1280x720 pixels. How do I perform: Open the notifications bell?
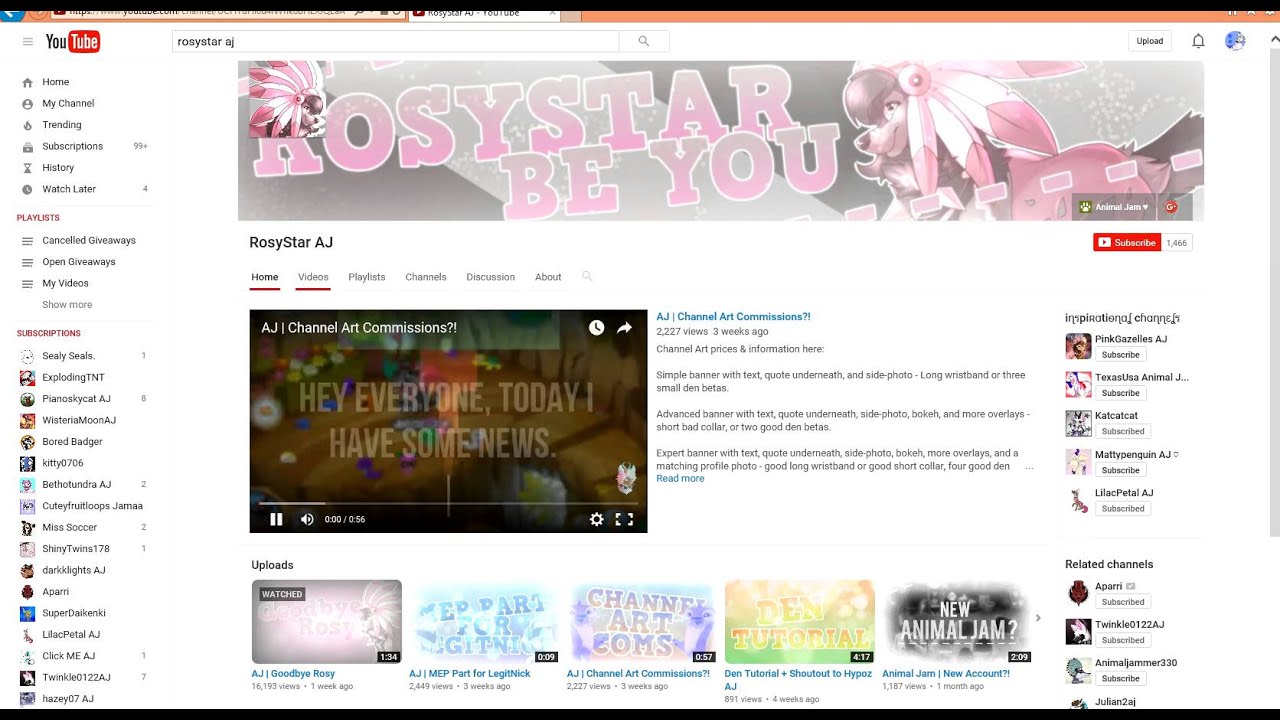pyautogui.click(x=1198, y=41)
